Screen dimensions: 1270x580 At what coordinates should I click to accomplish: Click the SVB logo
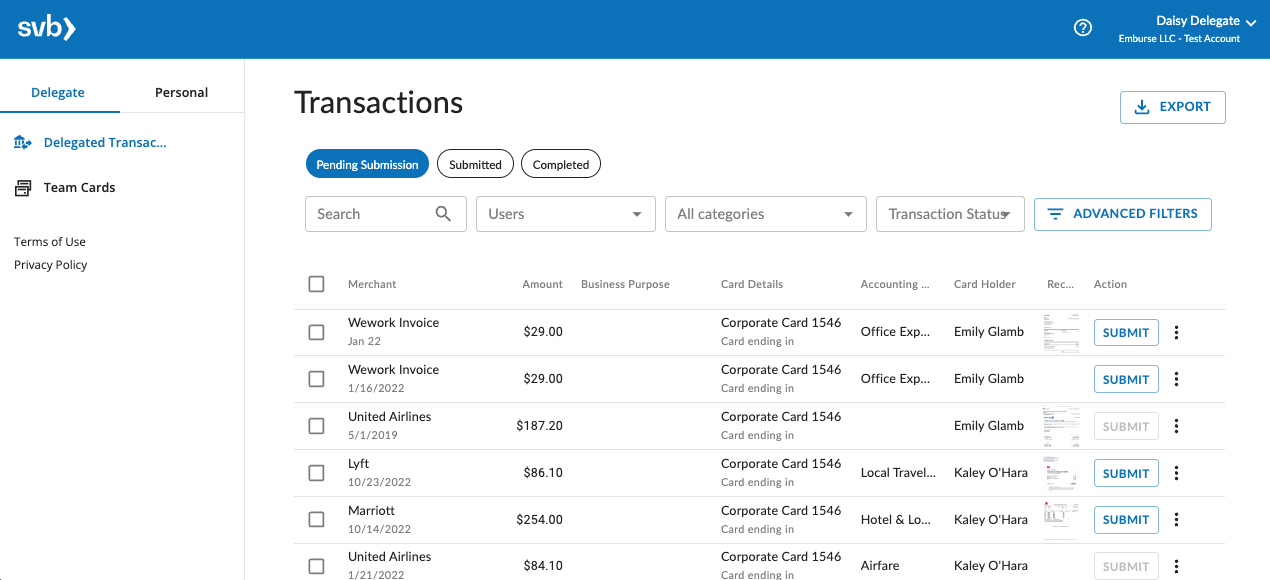[x=47, y=28]
